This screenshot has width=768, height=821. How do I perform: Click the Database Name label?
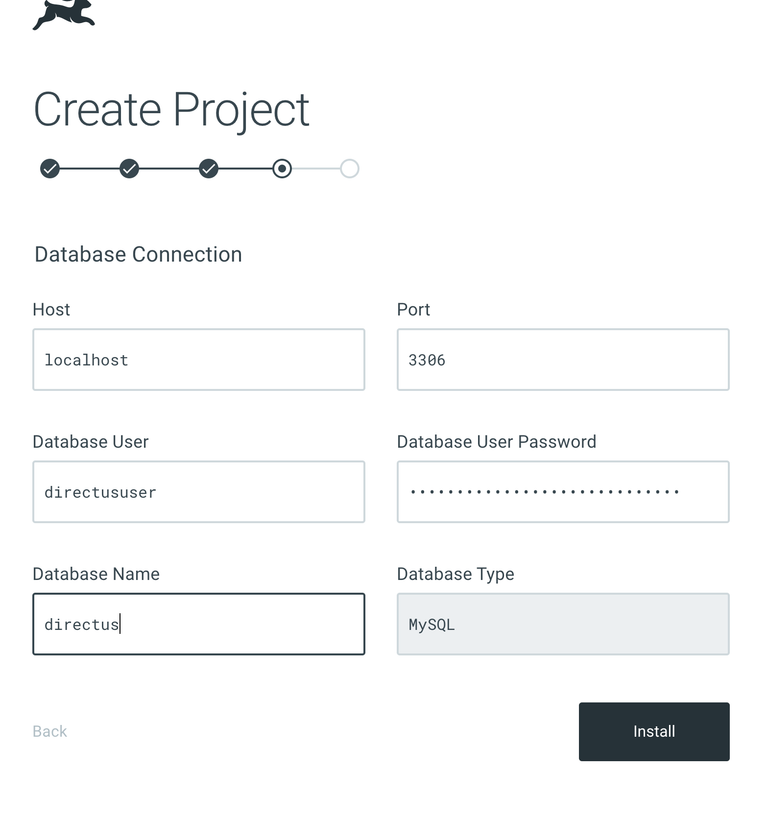(x=96, y=573)
